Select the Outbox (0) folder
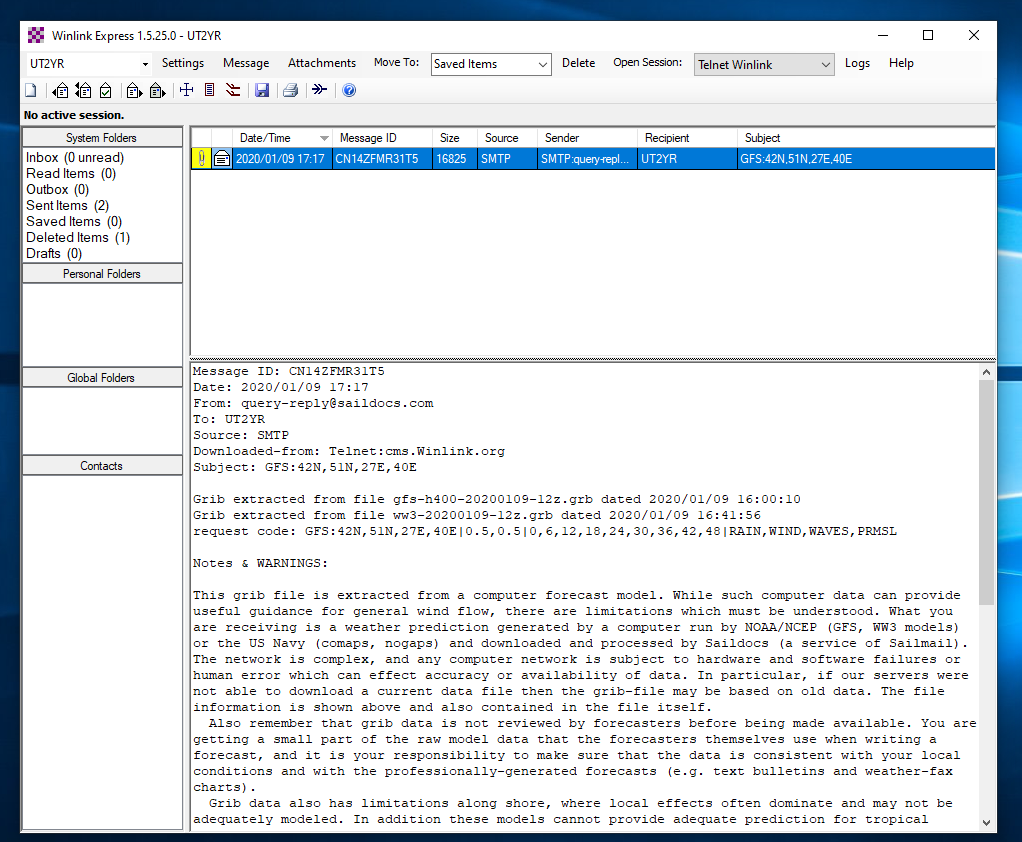 click(x=57, y=190)
